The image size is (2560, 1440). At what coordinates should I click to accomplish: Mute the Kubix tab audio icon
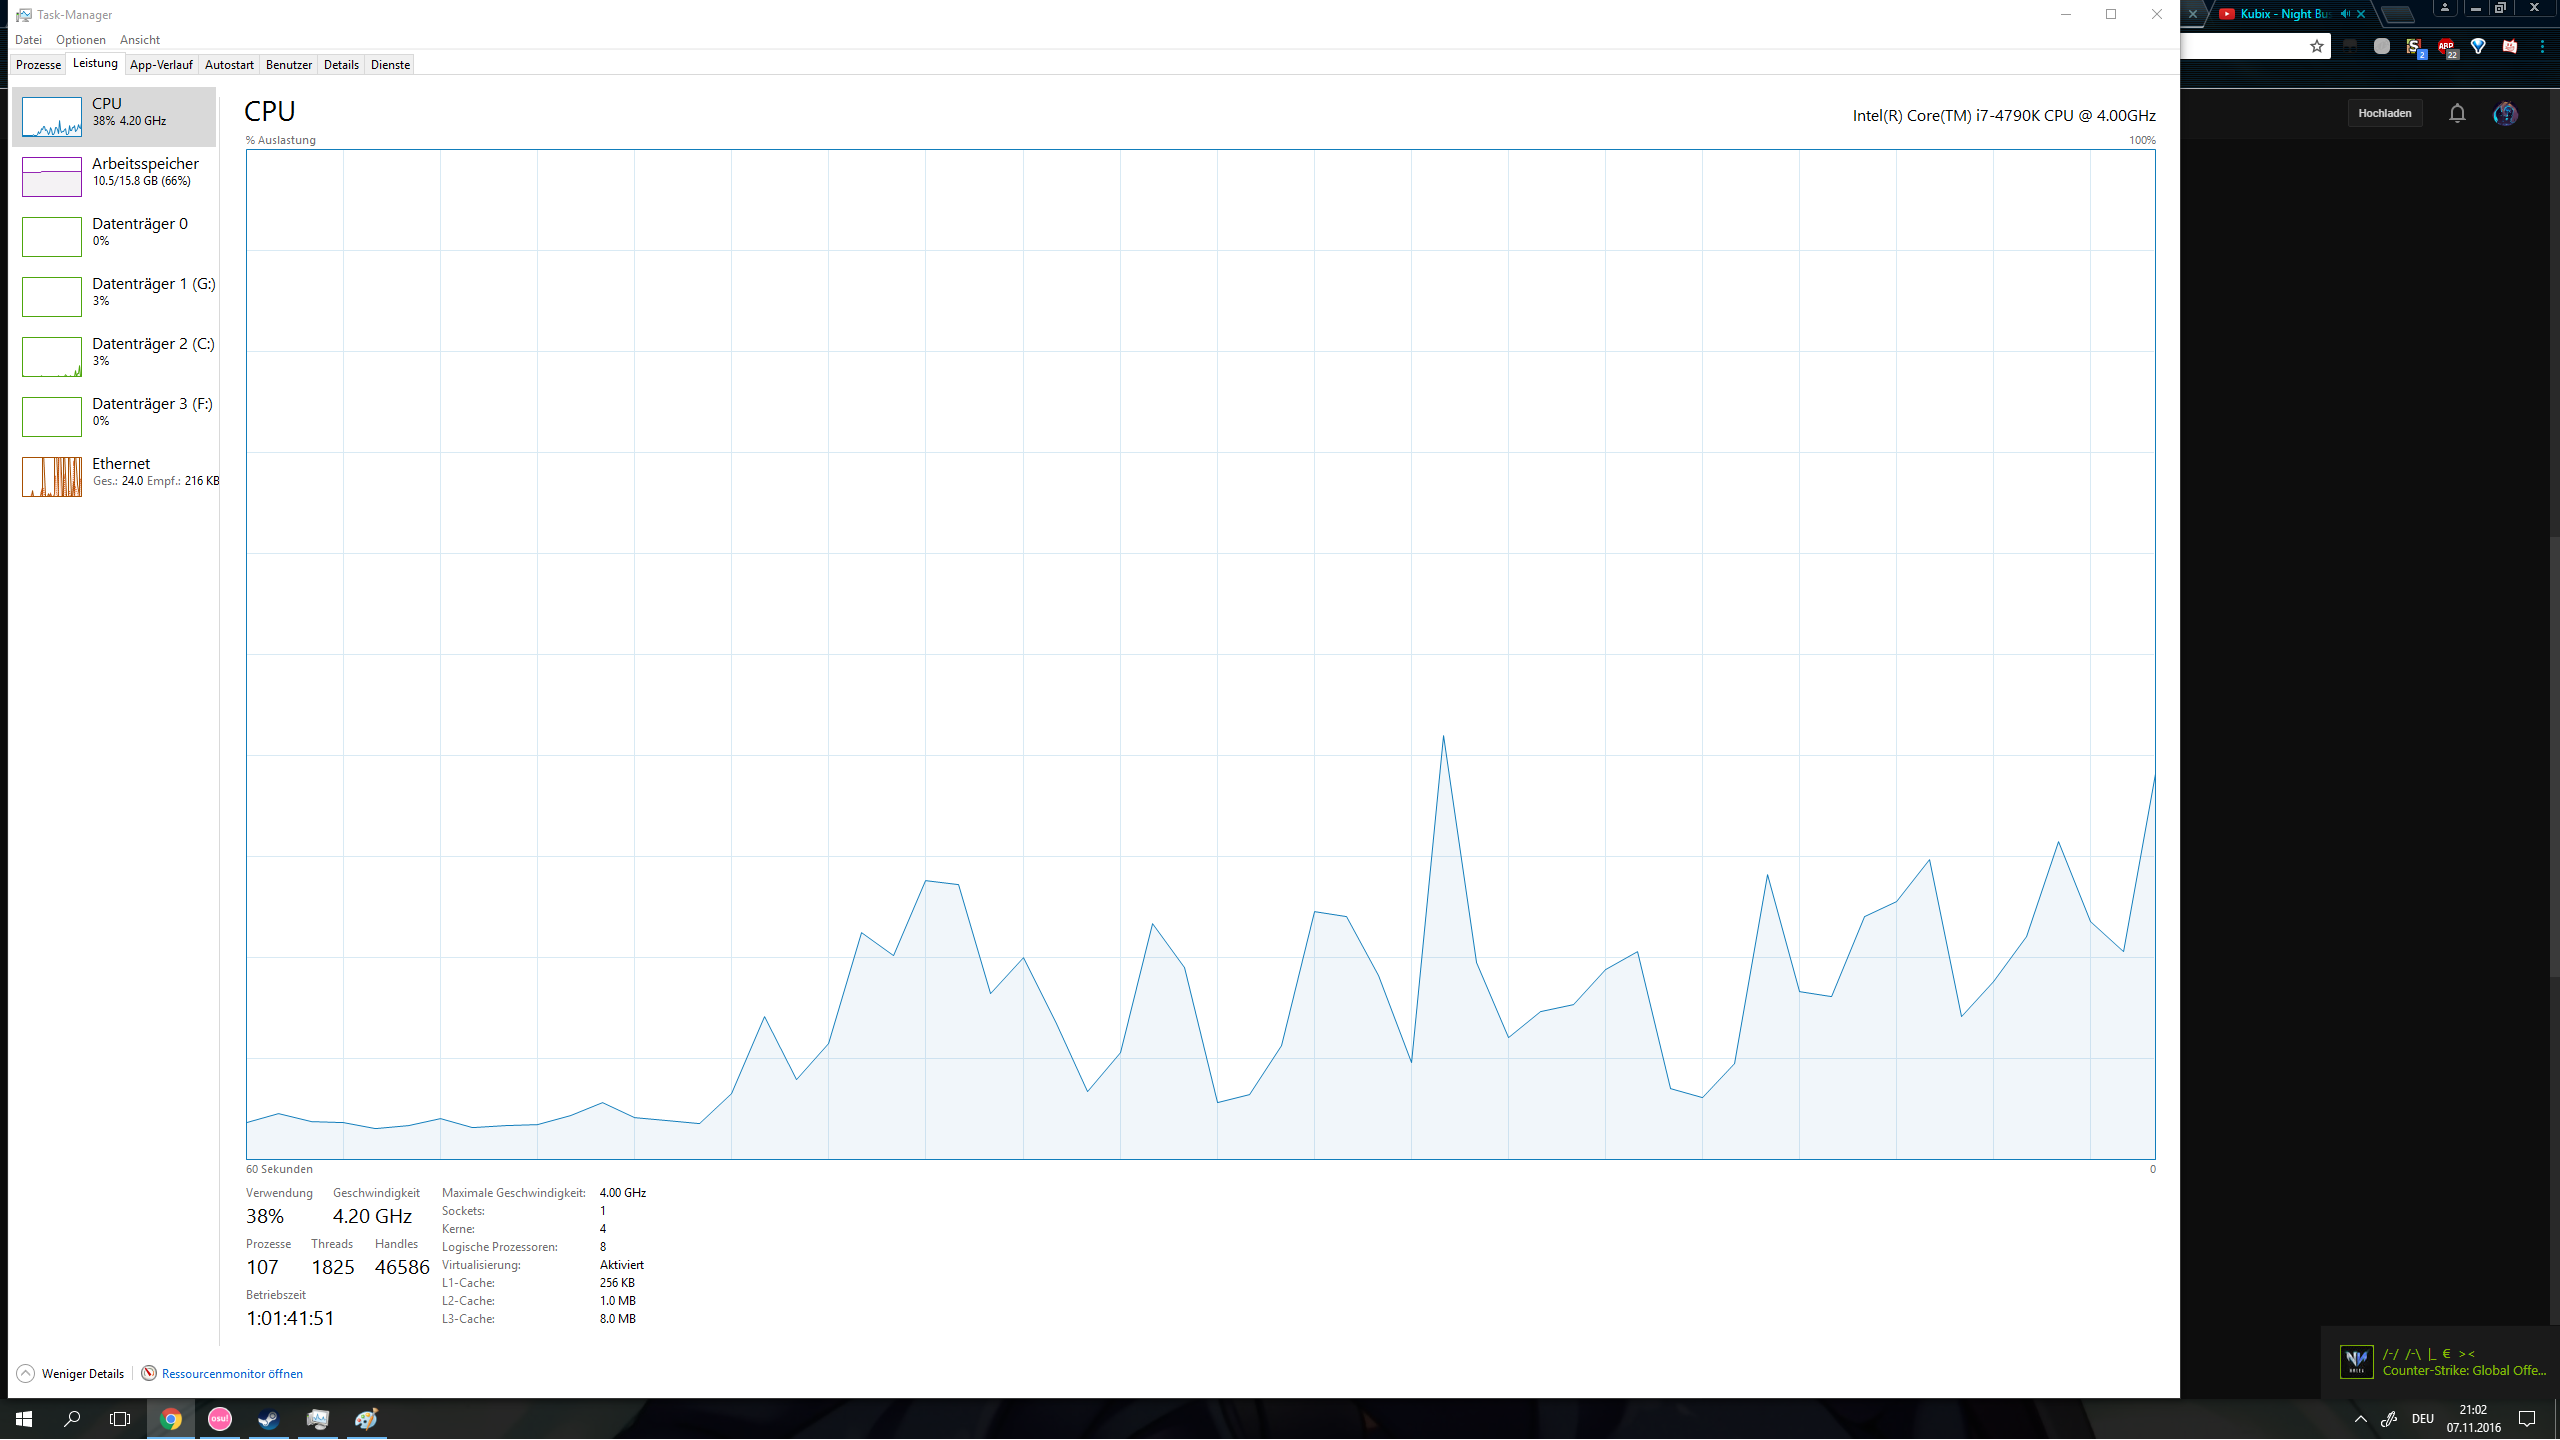tap(2345, 14)
